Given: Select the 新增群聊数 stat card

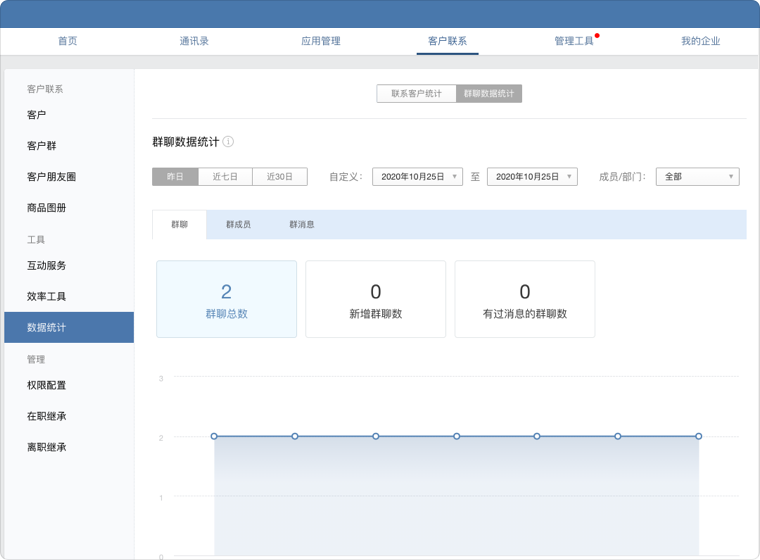Looking at the screenshot, I should click(376, 299).
